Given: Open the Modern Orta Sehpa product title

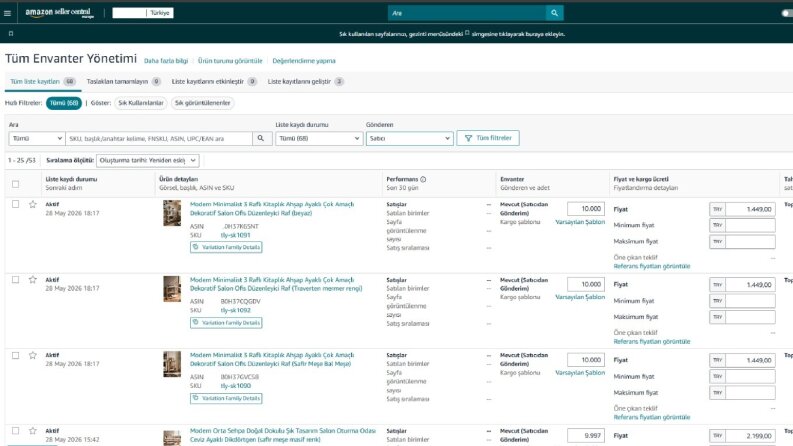Looking at the screenshot, I should [283, 435].
